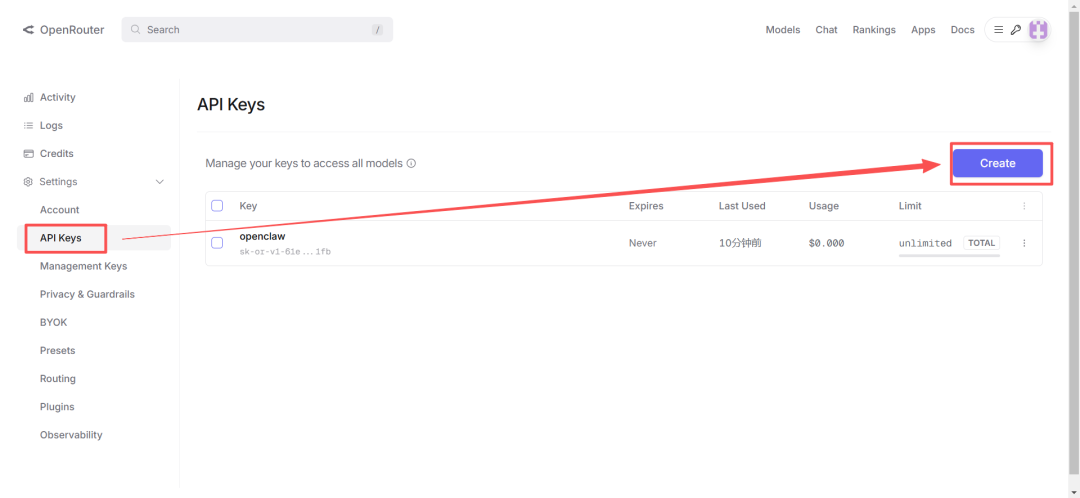
Task: Open table header three-dot menu
Action: point(1024,206)
